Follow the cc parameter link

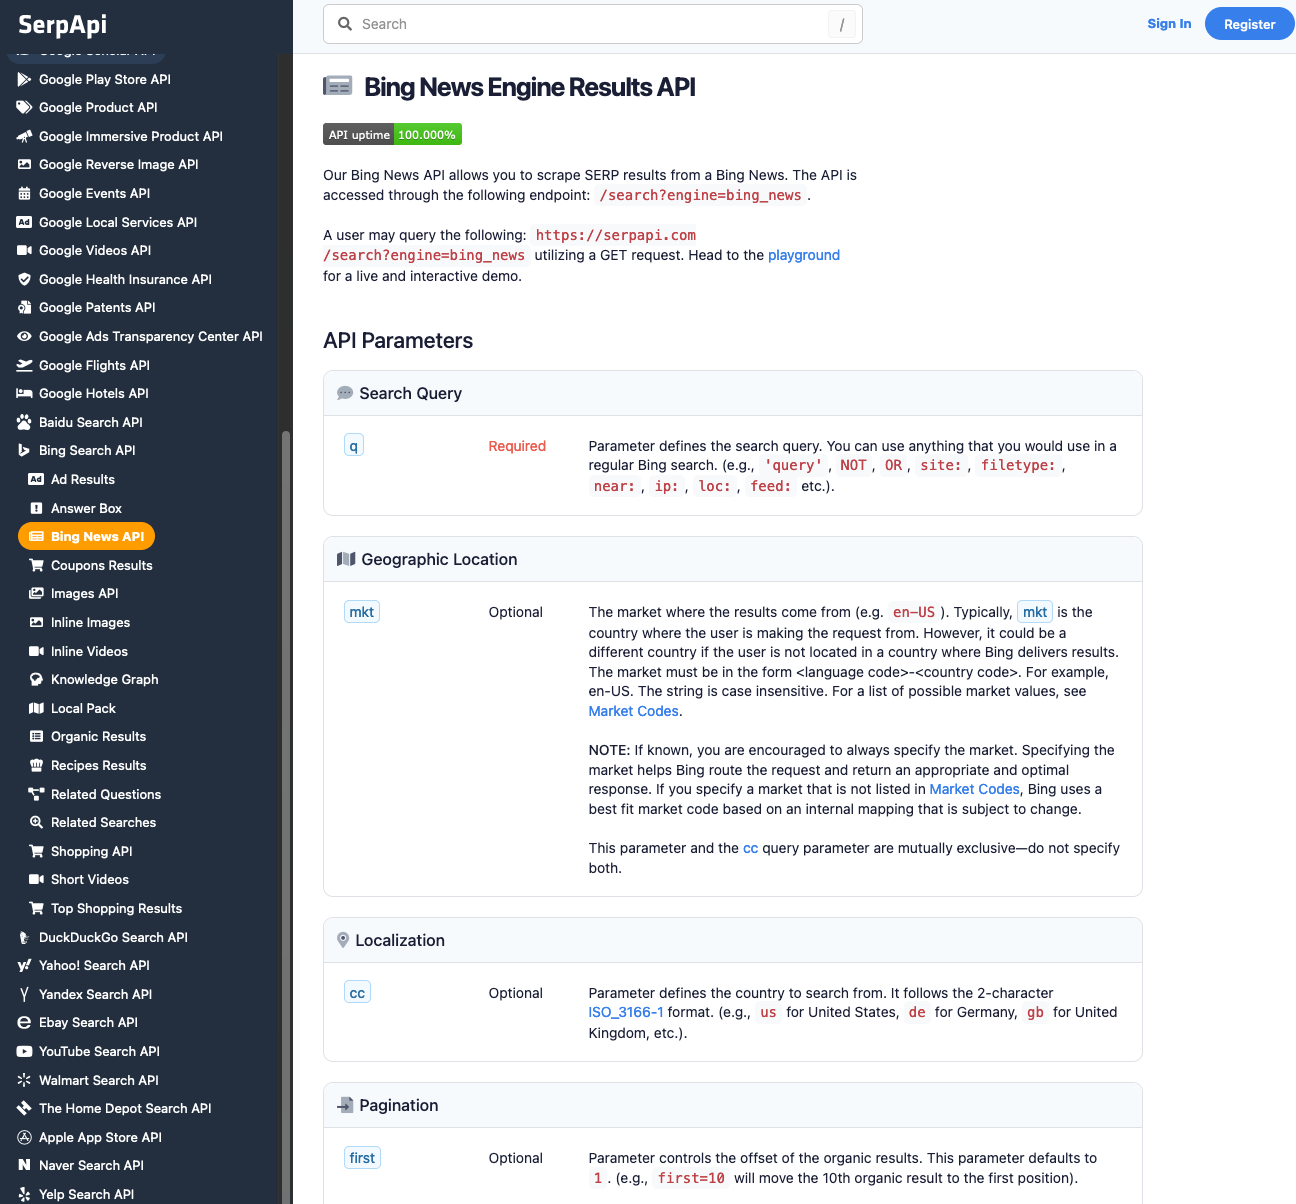tap(751, 848)
